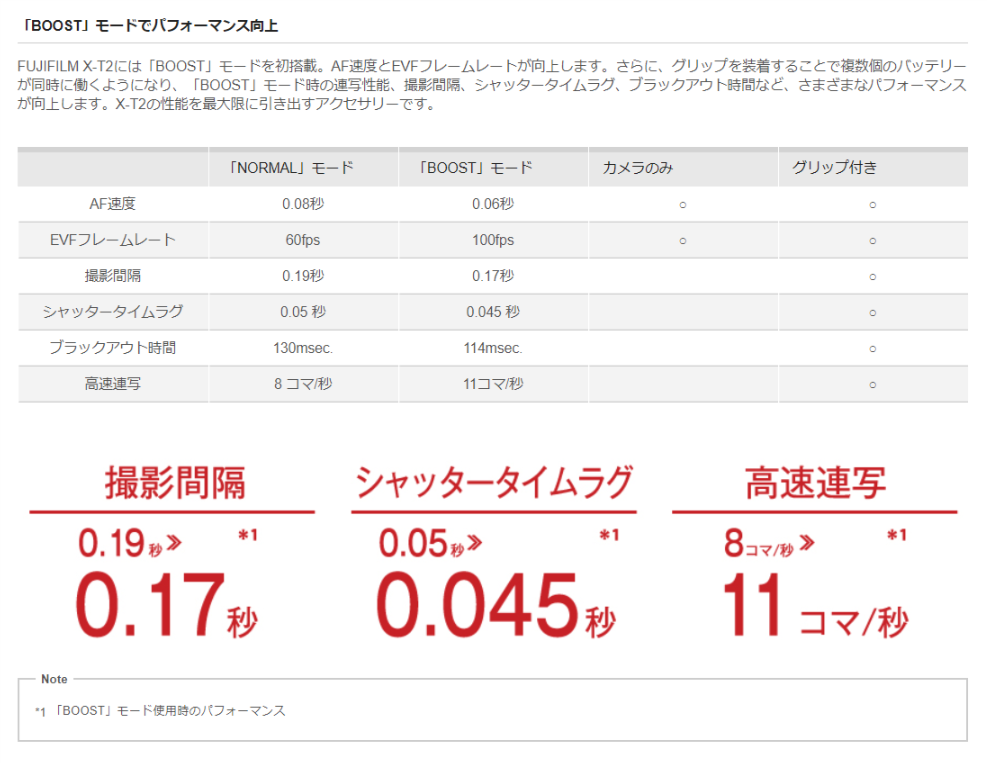The height and width of the screenshot is (763, 987).
Task: Click the circle for AF速度 under グリップ付き
Action: click(872, 205)
